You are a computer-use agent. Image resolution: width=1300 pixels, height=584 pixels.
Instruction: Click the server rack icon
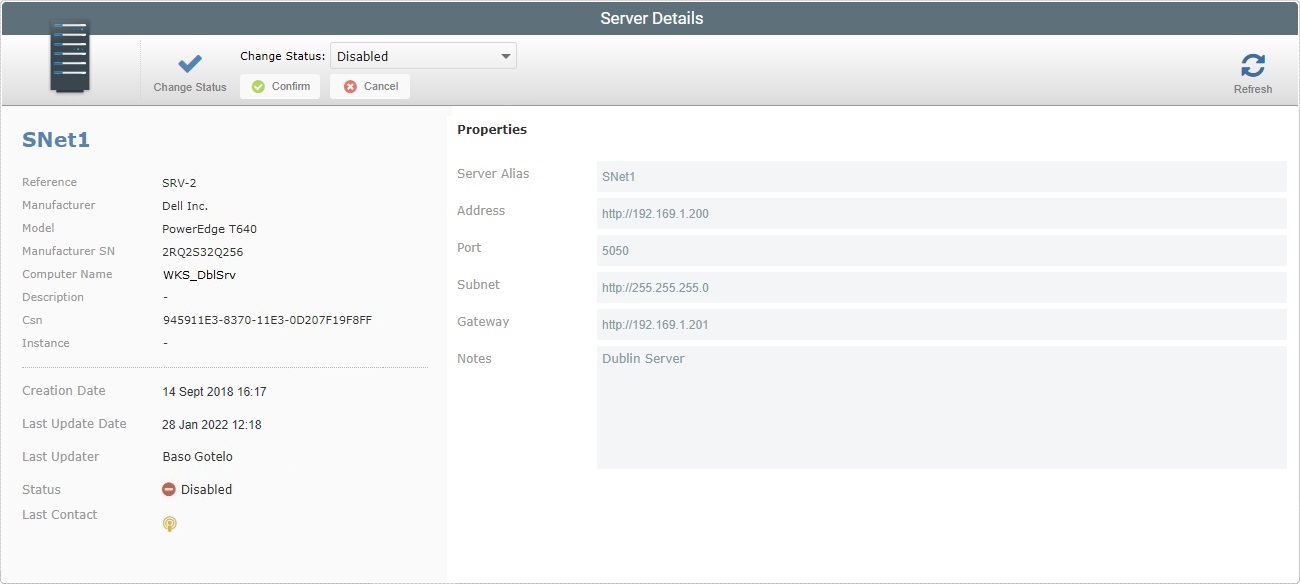click(69, 55)
